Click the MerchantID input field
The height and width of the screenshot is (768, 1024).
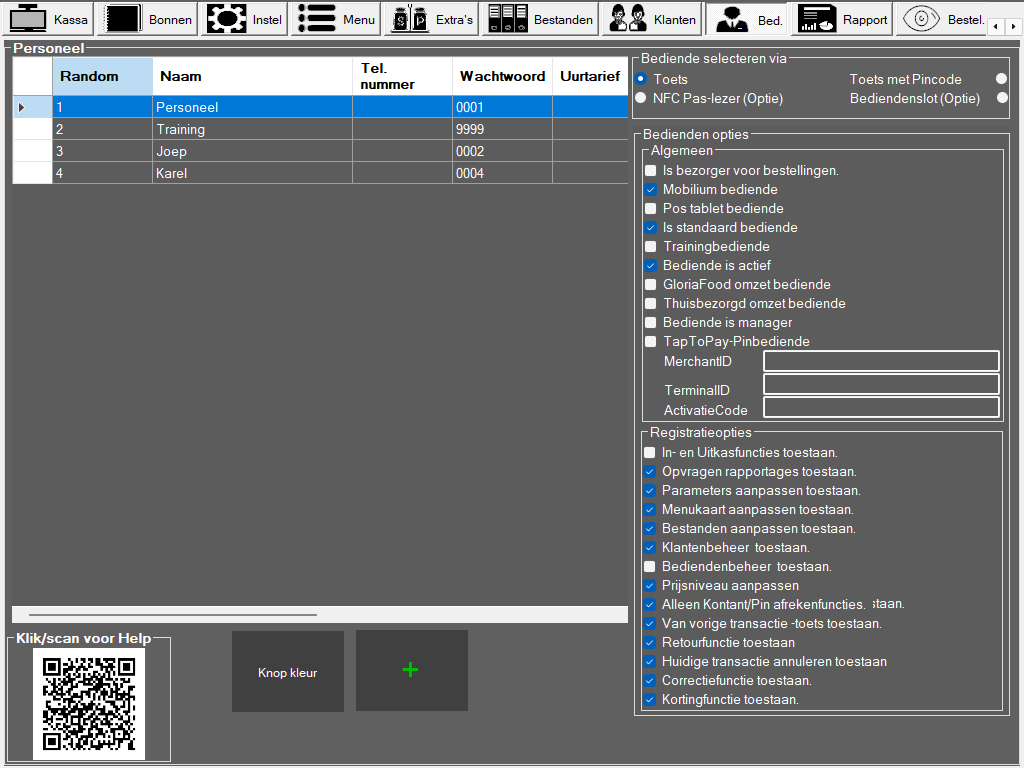pos(881,361)
